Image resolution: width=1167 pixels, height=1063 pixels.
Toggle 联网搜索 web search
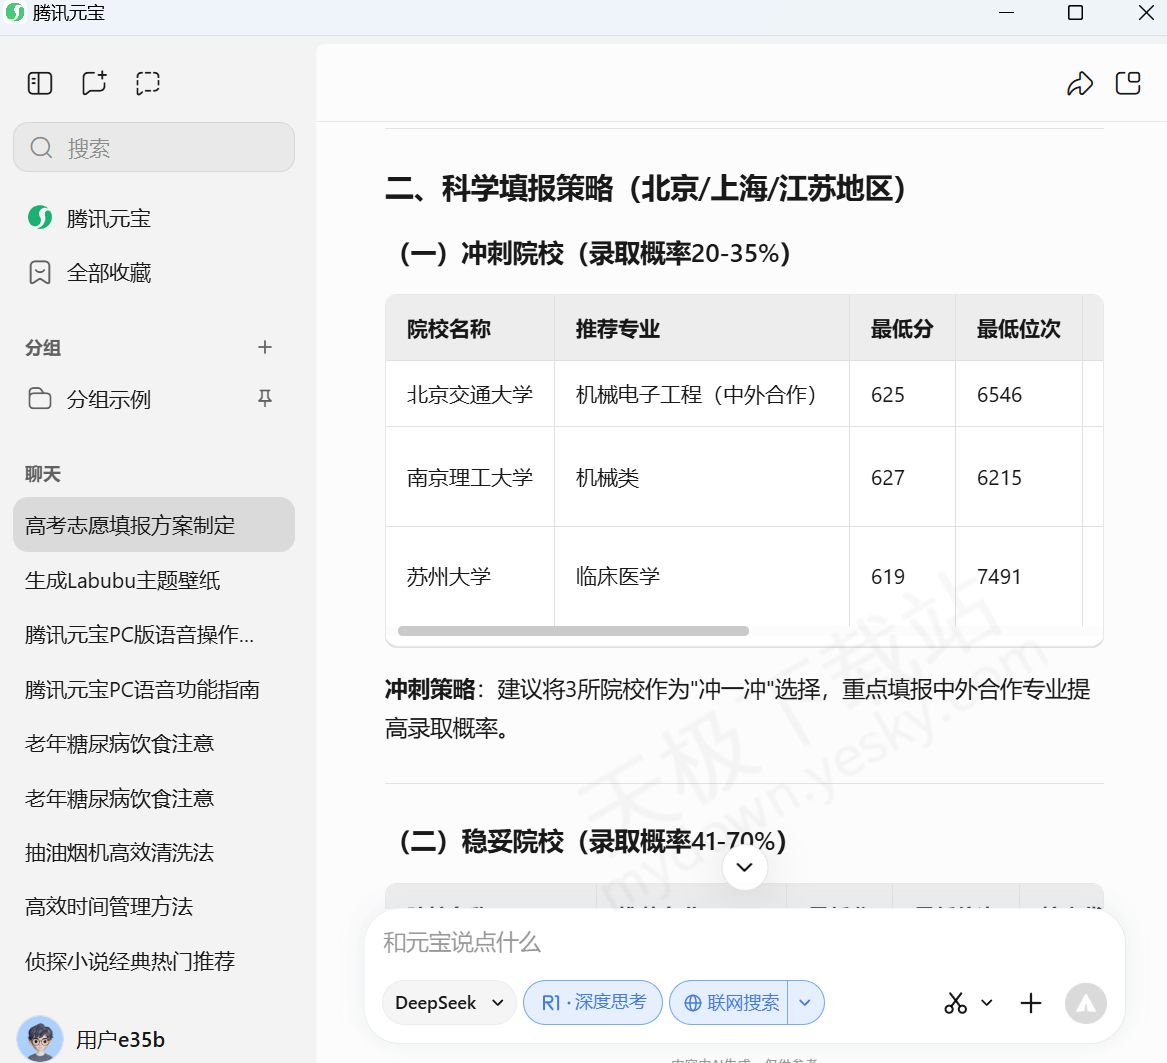[730, 1003]
